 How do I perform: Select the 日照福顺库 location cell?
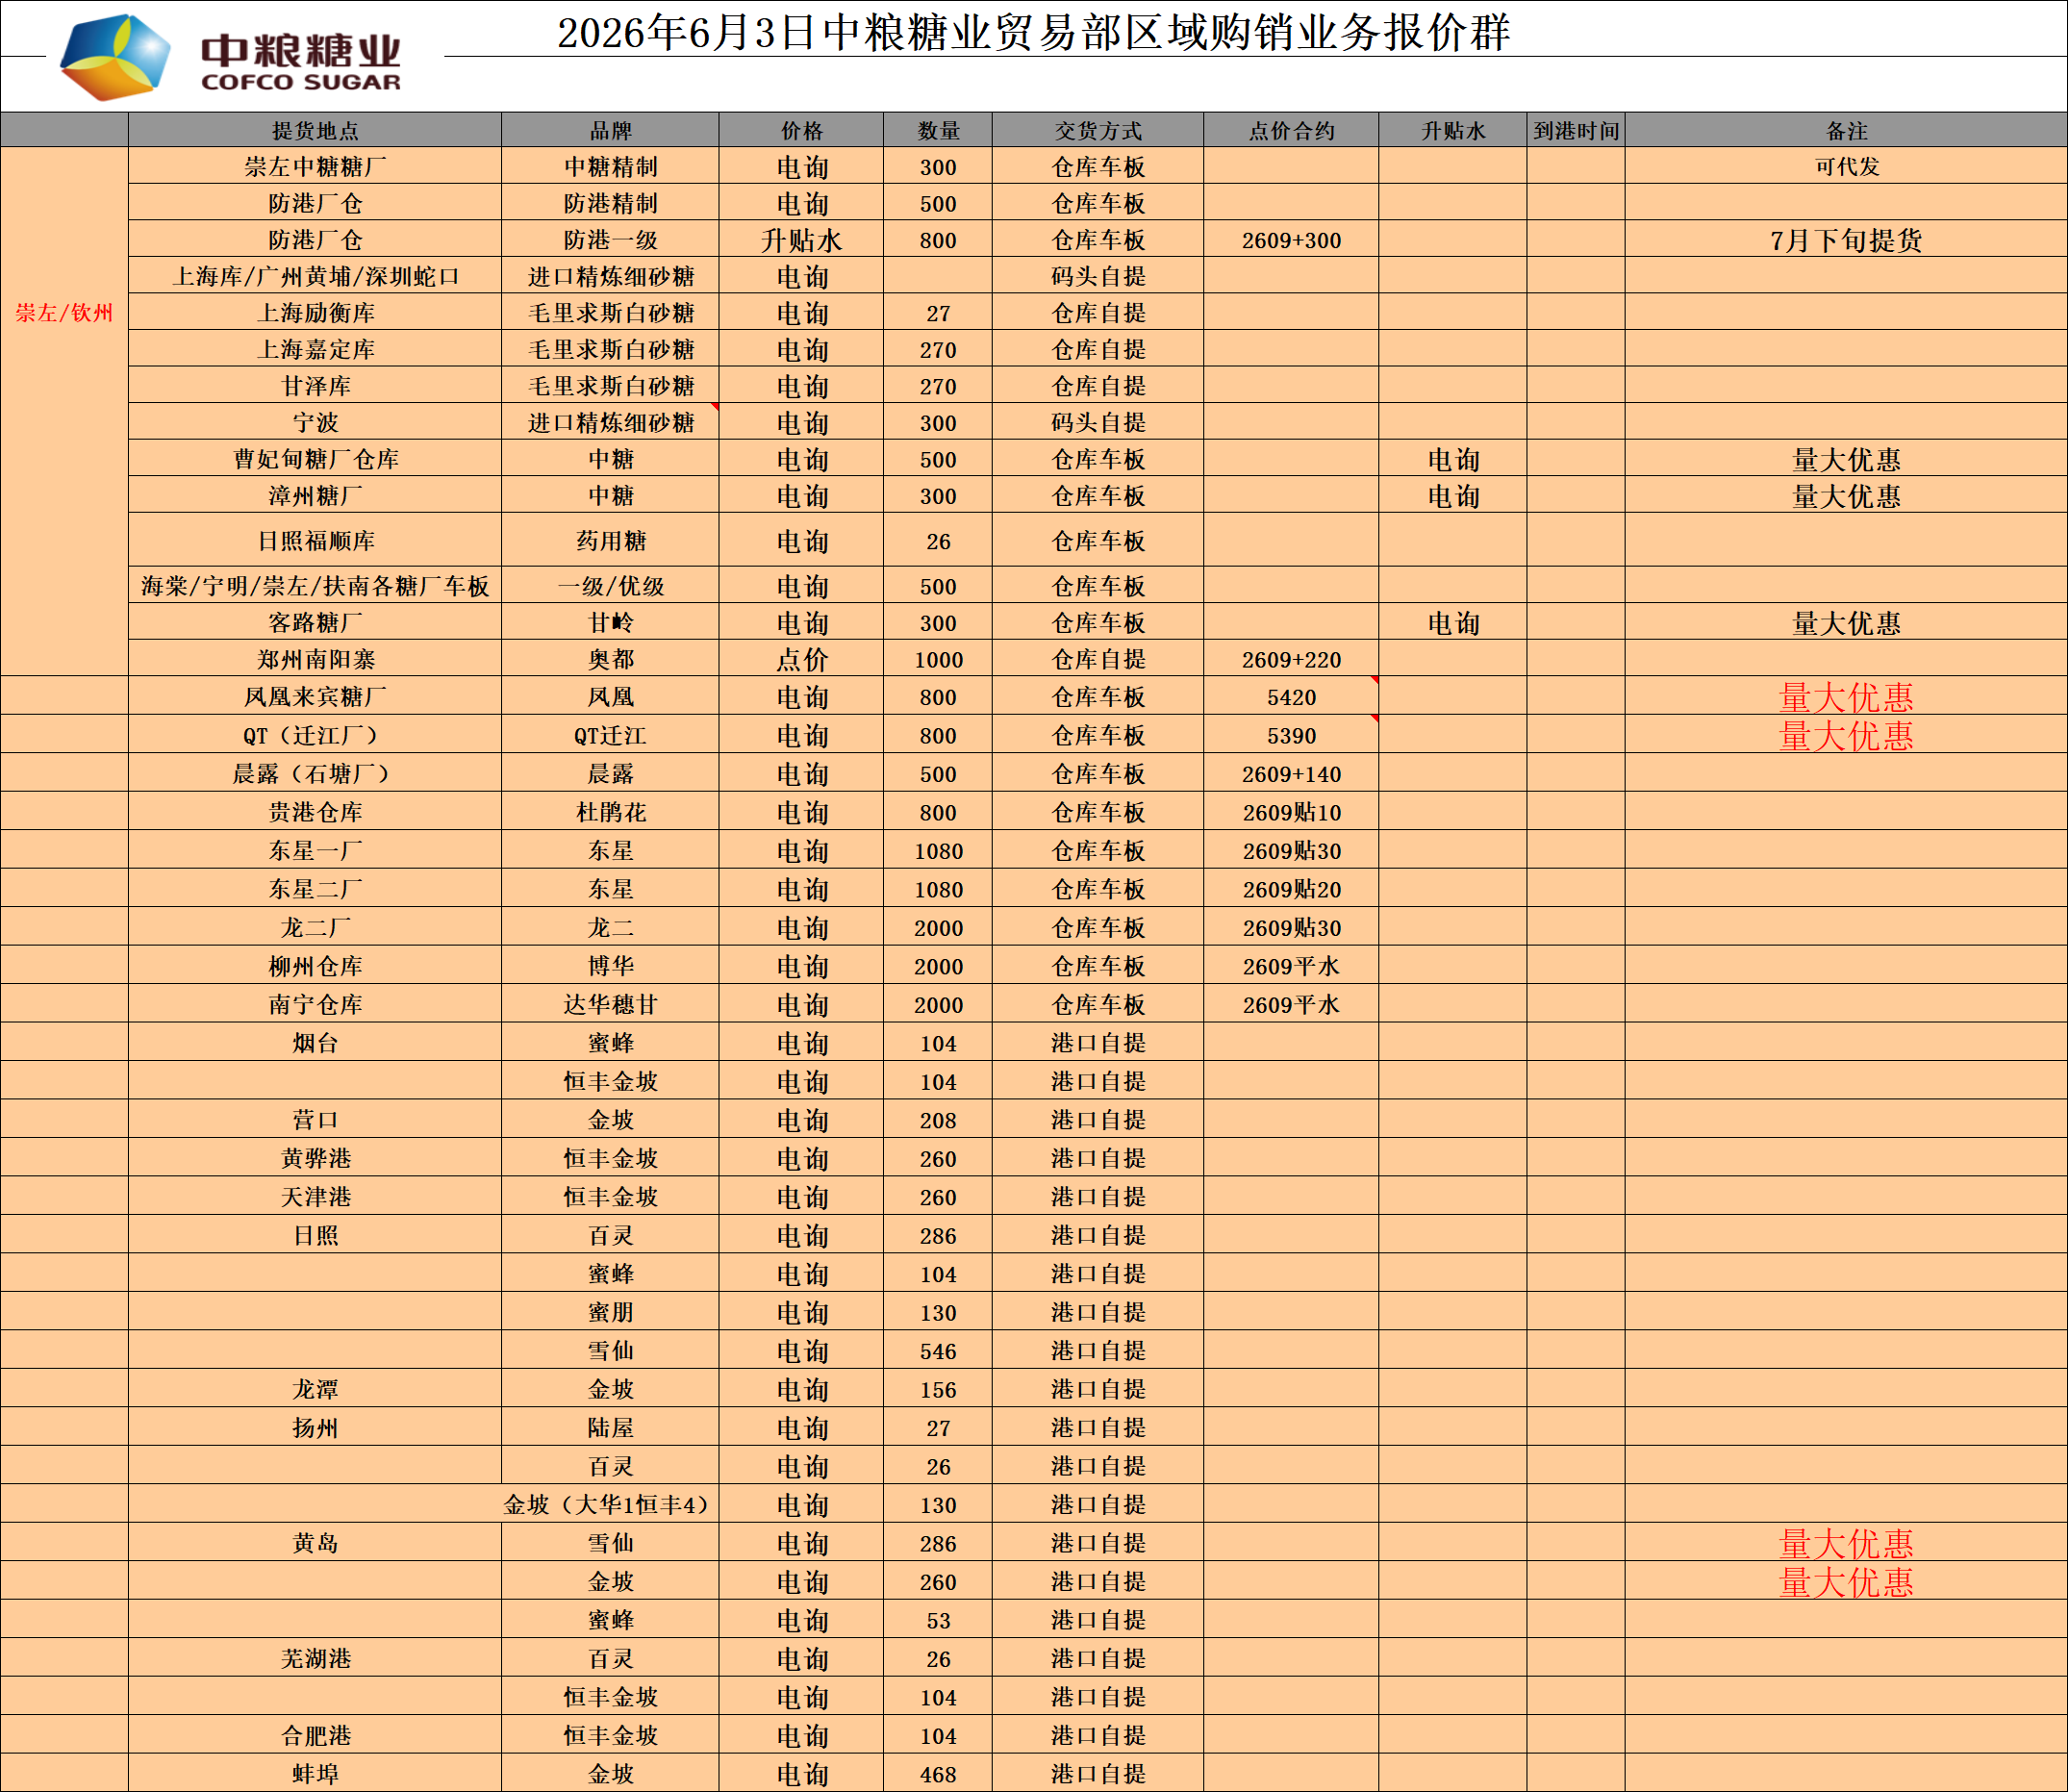click(x=315, y=541)
